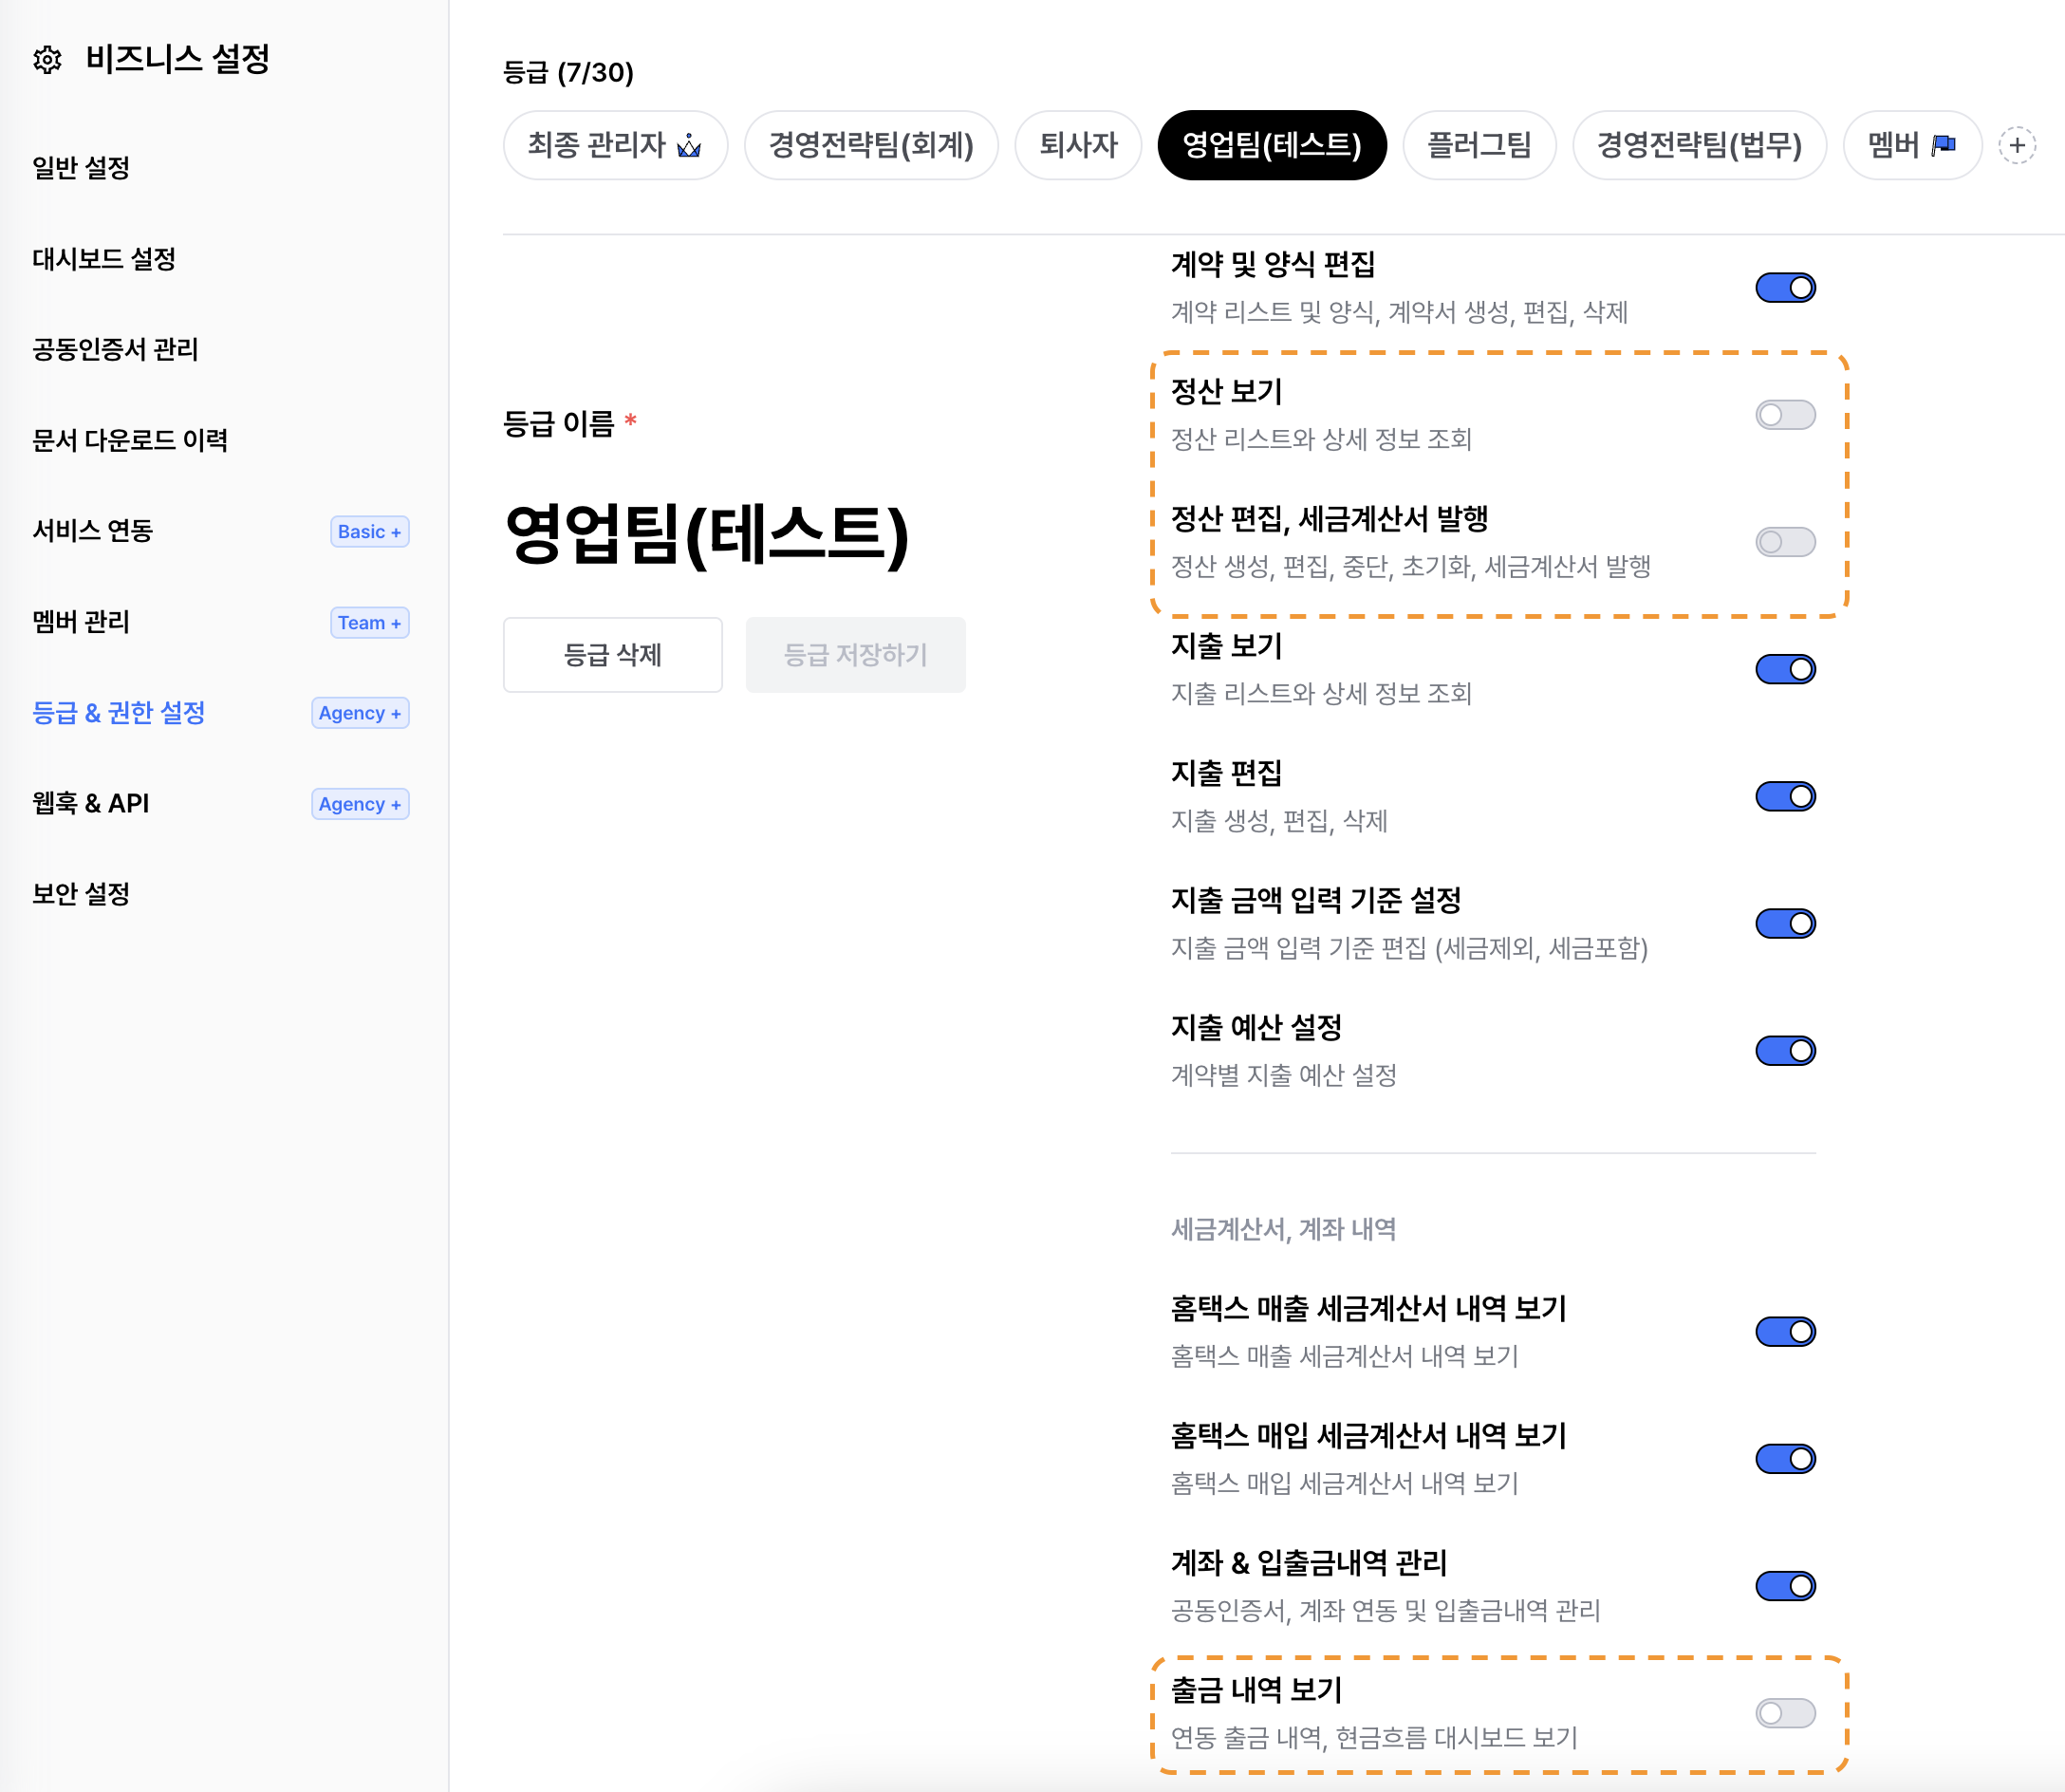2065x1792 pixels.
Task: Enable 정산 편집, 세금계산서 발행 toggle
Action: click(1784, 542)
